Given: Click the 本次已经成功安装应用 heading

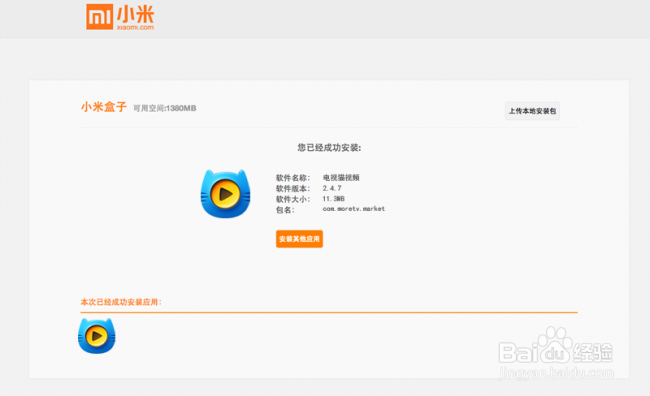Looking at the screenshot, I should 121,302.
